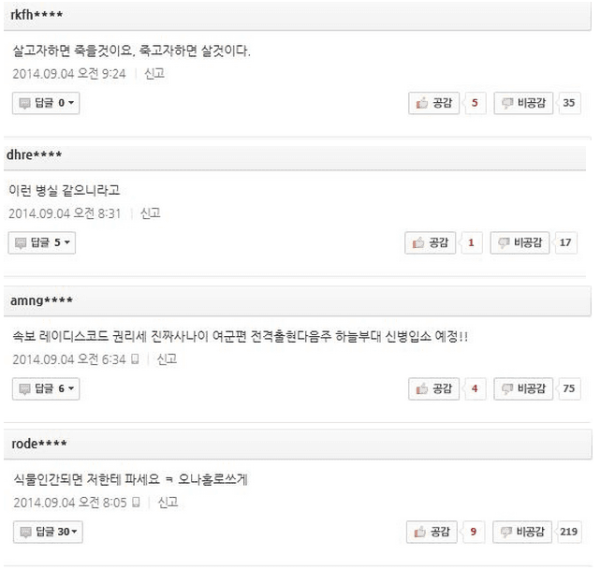Dislike the dhre**** comment with 비공감
600x570 pixels.
520,243
